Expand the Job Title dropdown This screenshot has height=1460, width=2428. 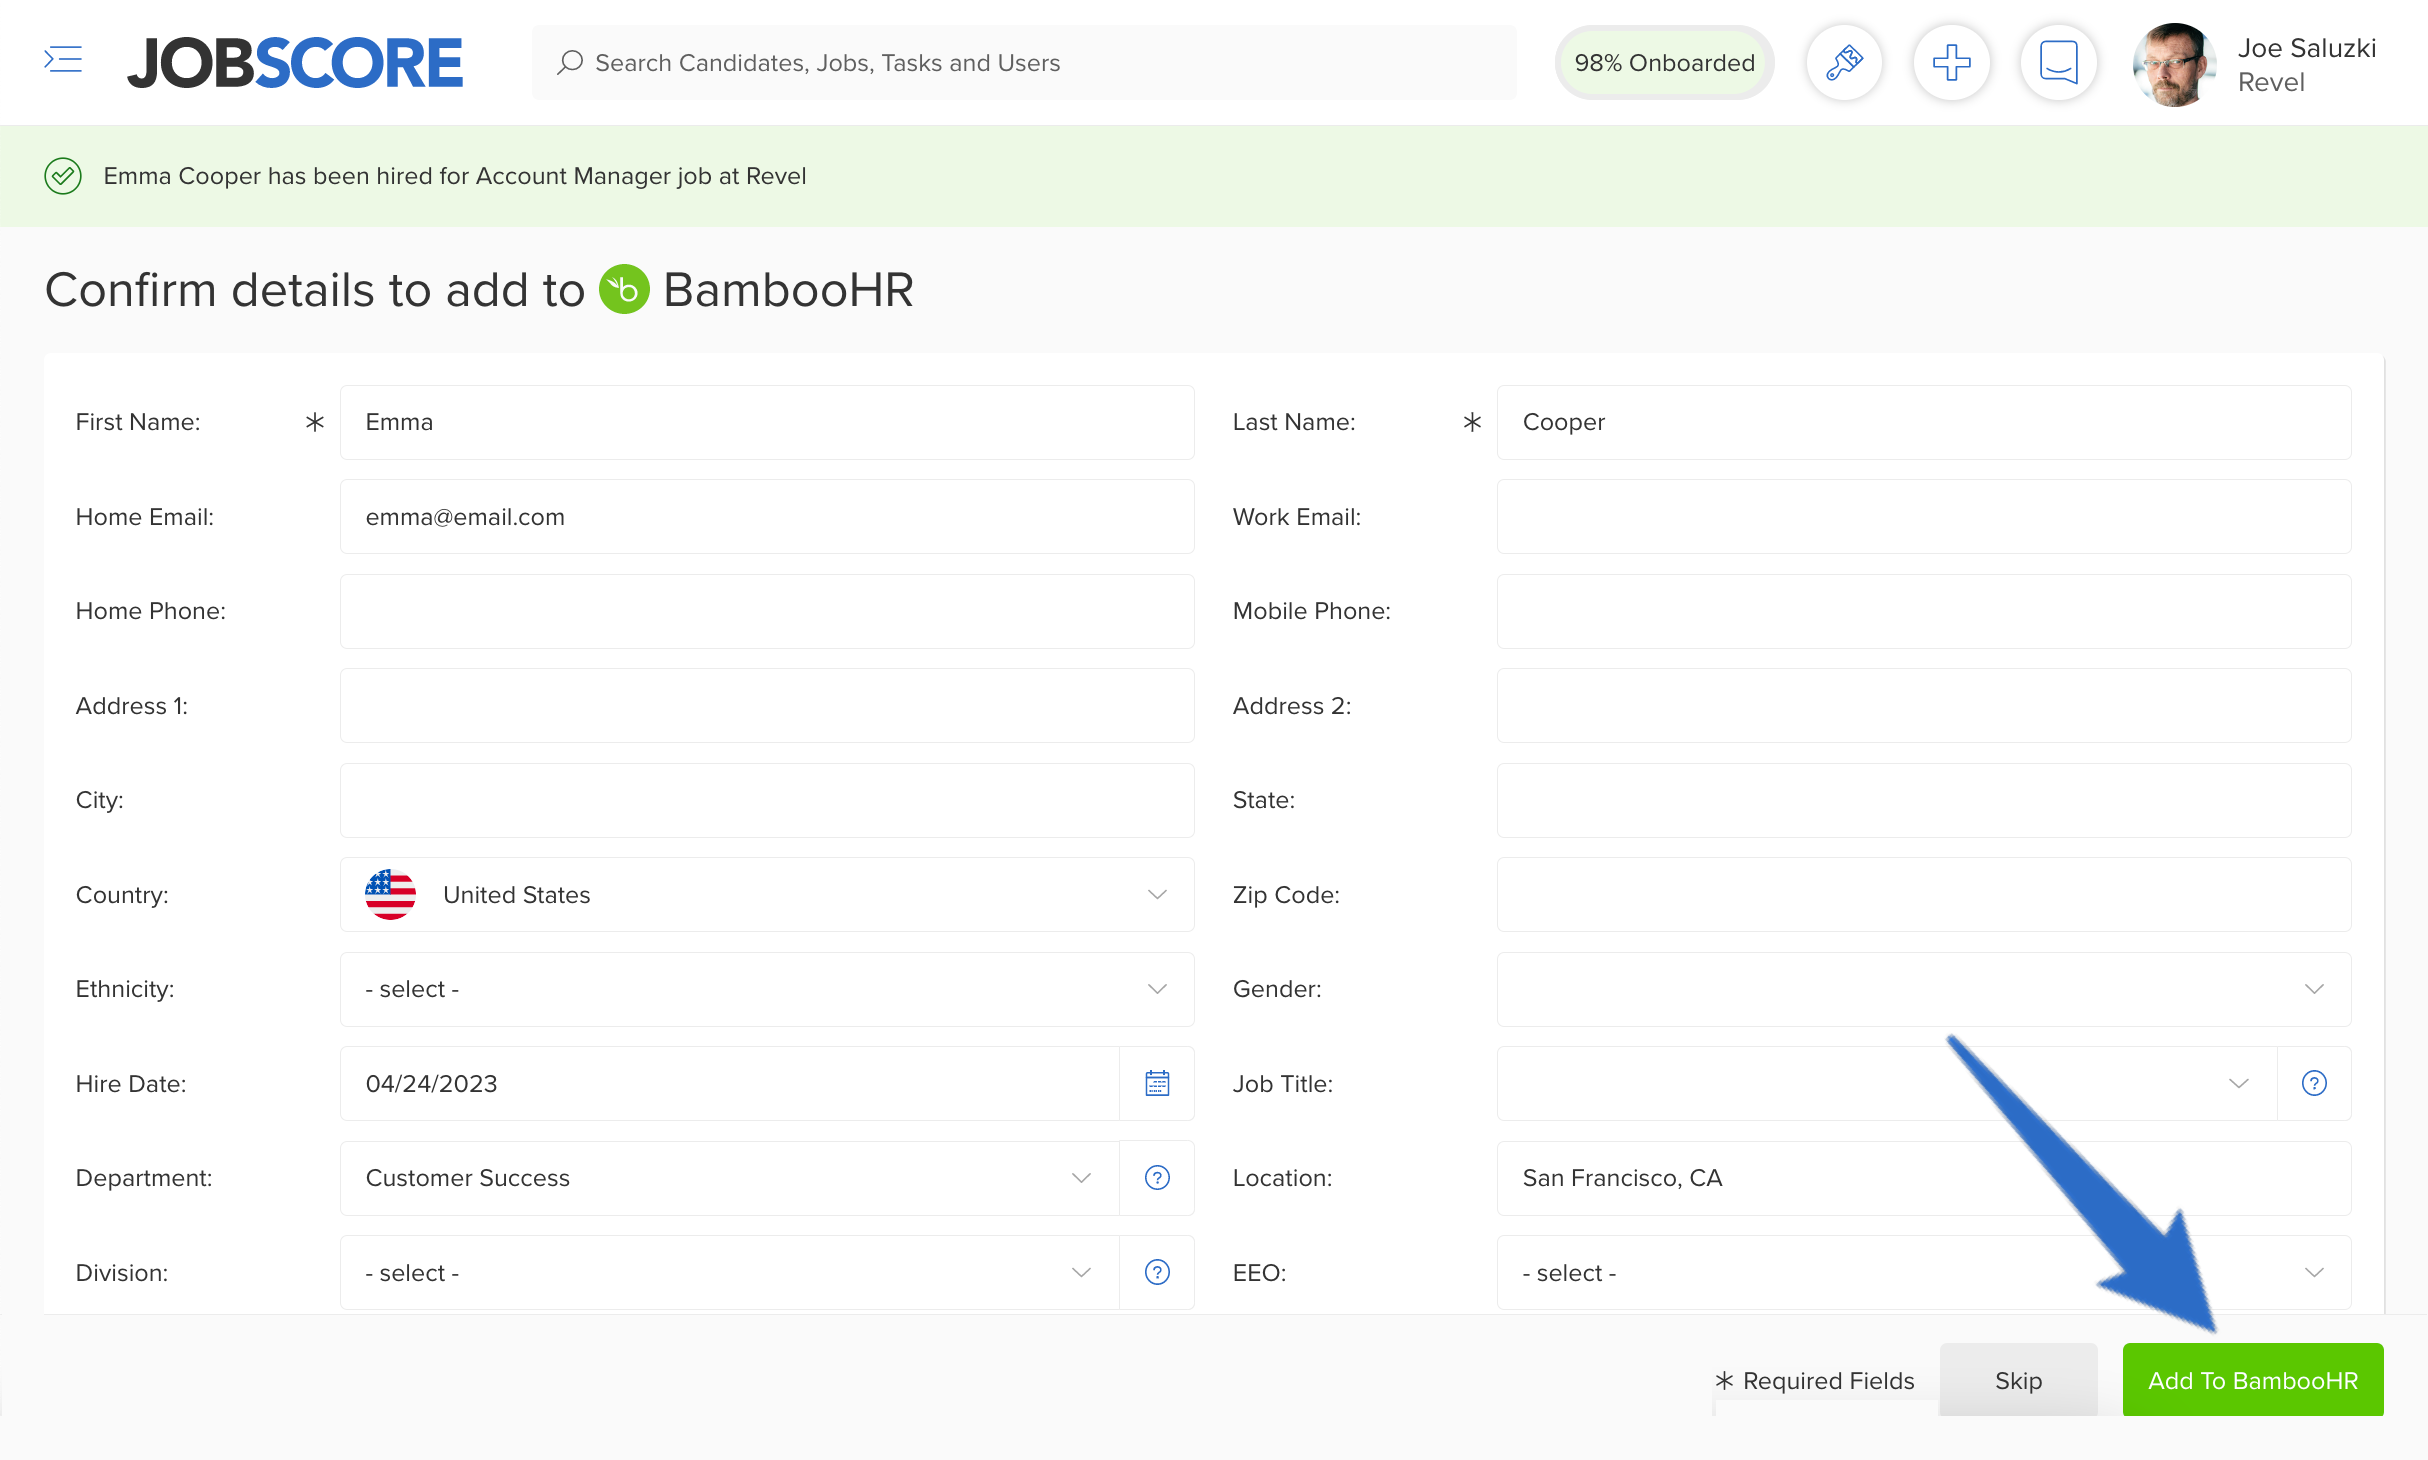click(x=1887, y=1083)
